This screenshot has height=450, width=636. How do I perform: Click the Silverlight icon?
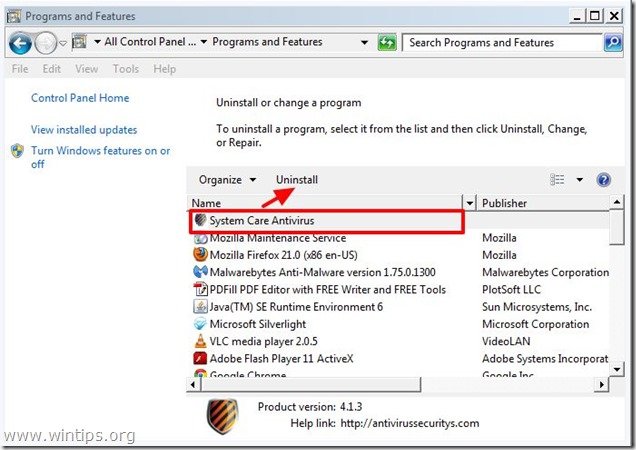pos(200,324)
